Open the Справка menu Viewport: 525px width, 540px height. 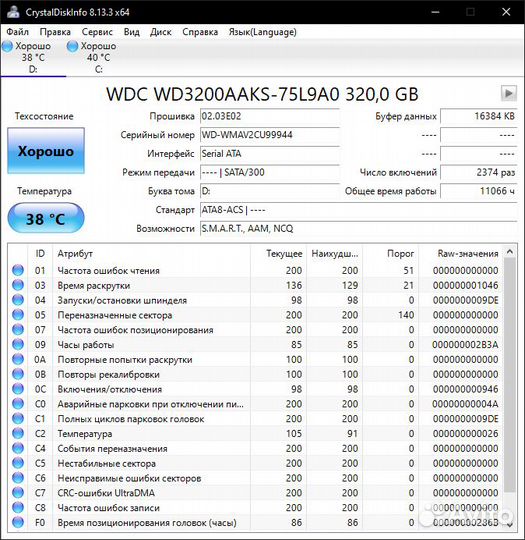200,32
